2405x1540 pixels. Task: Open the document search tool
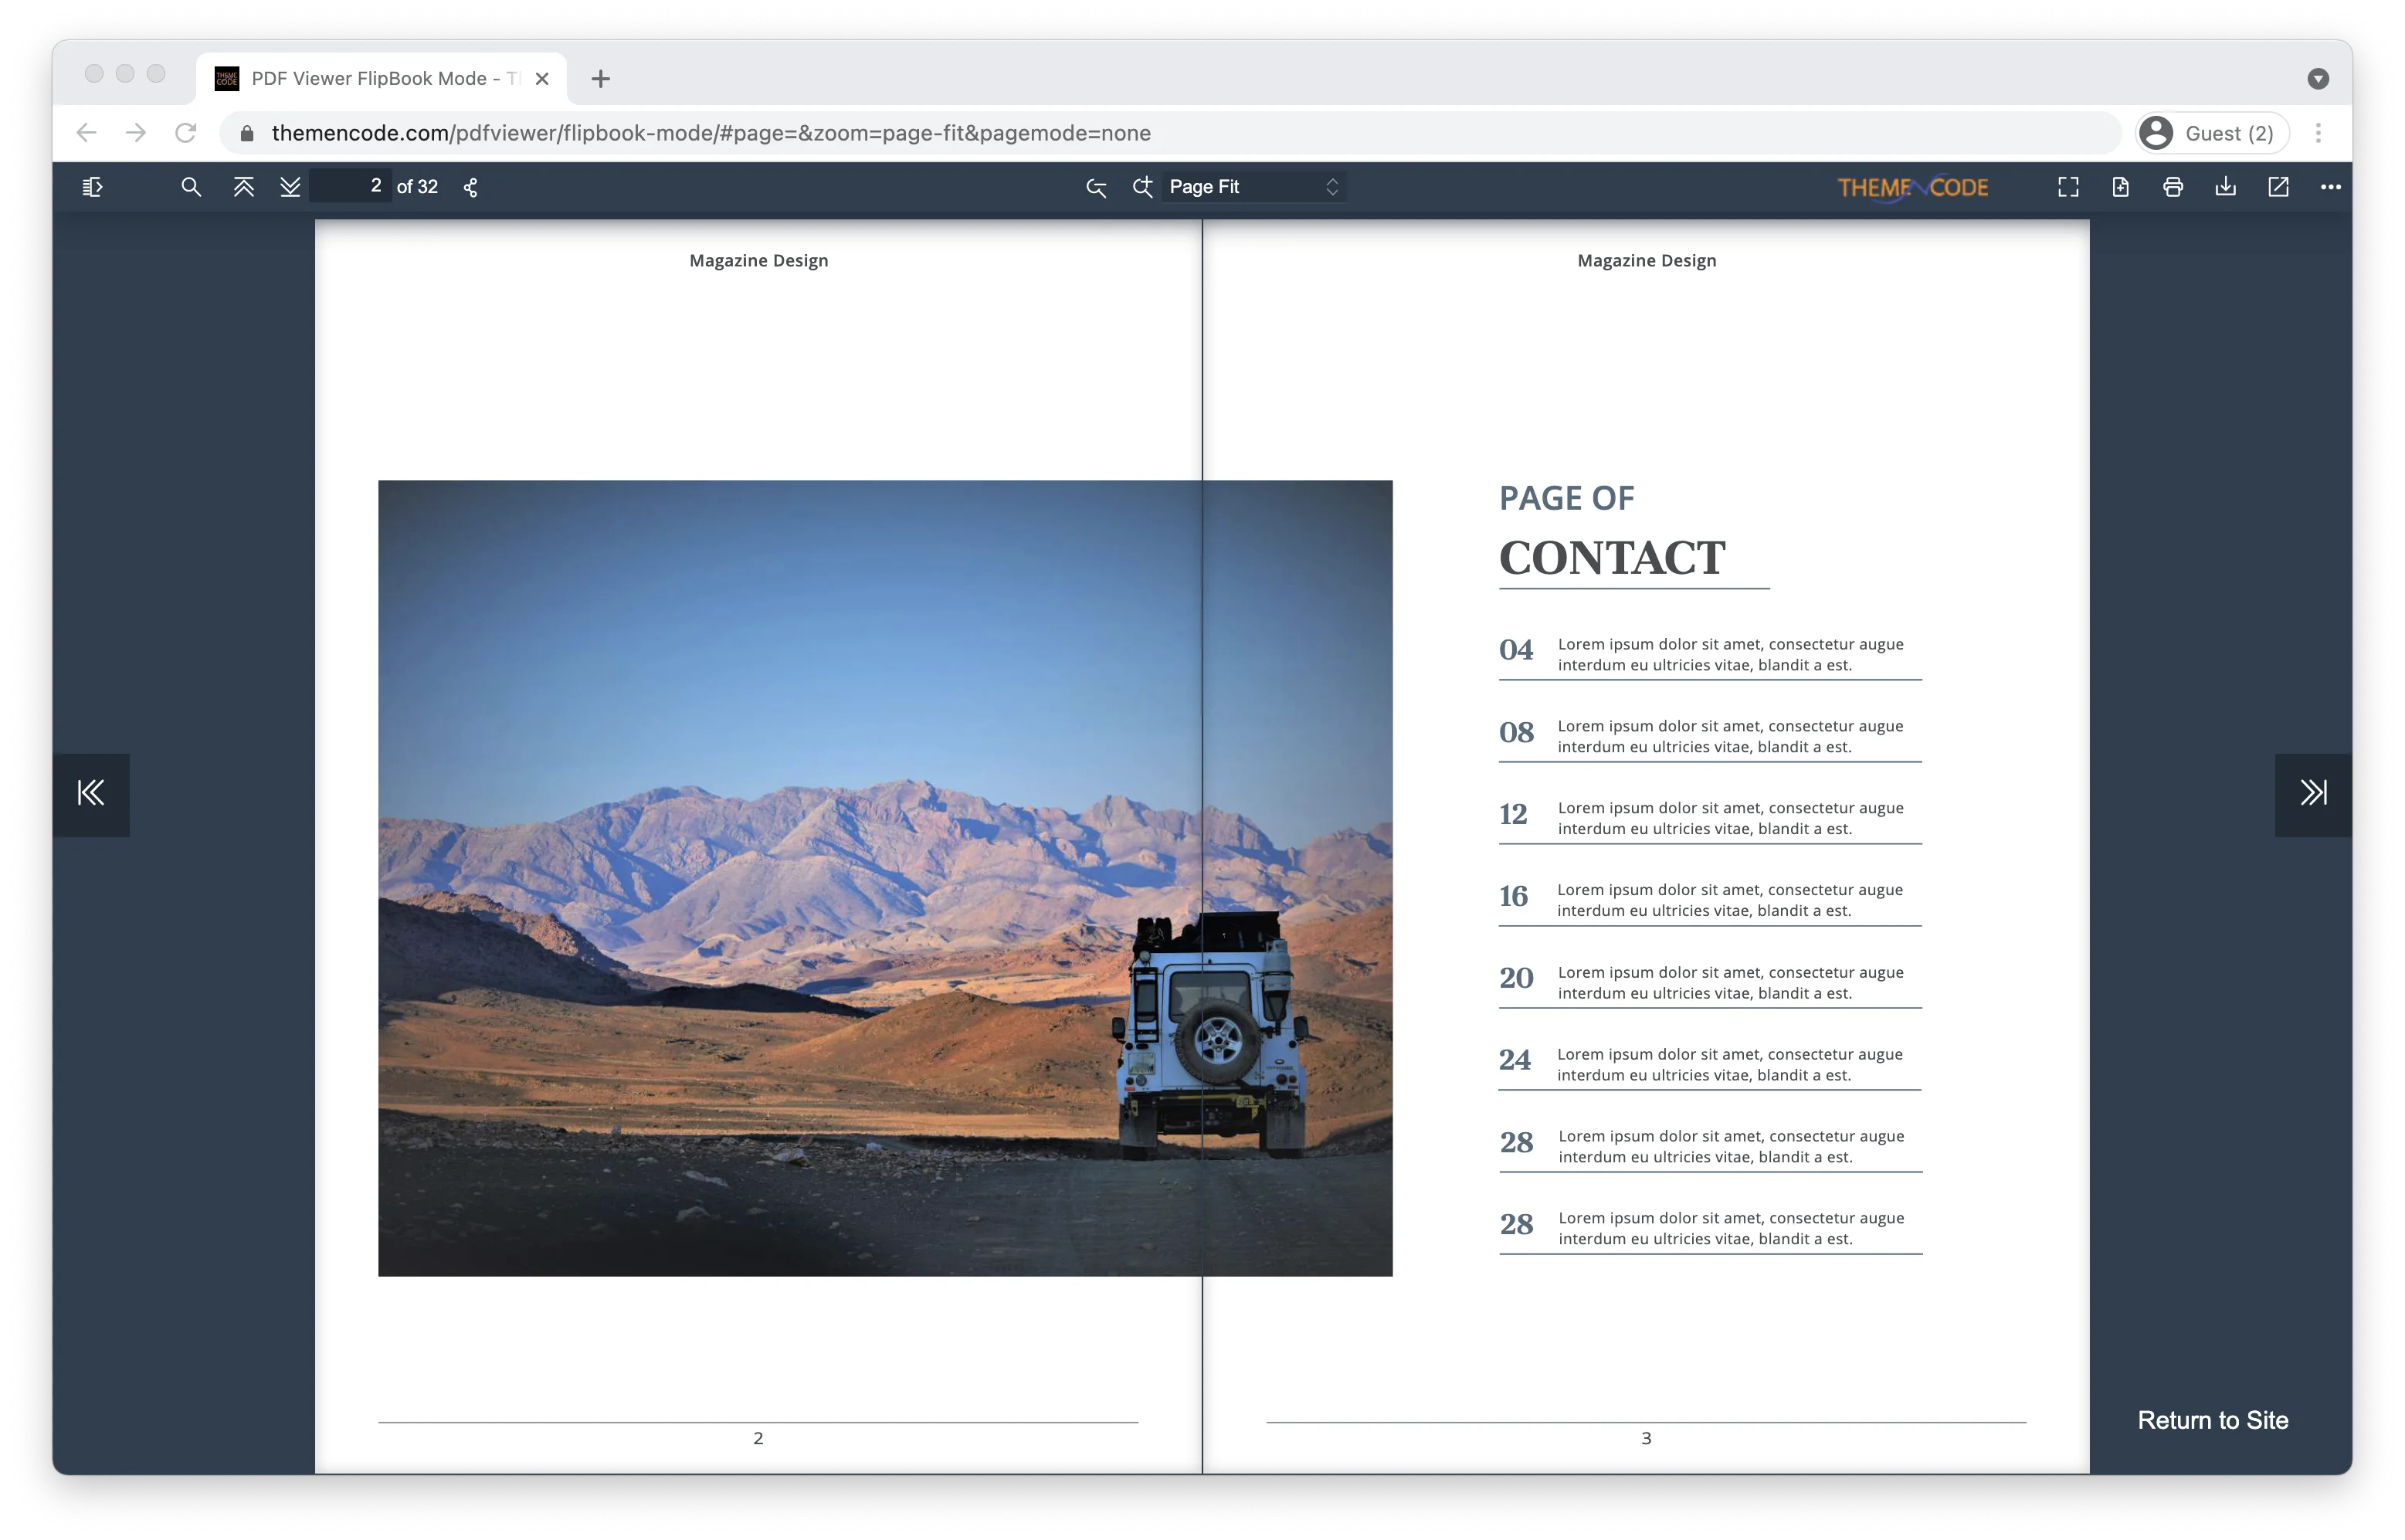point(191,186)
